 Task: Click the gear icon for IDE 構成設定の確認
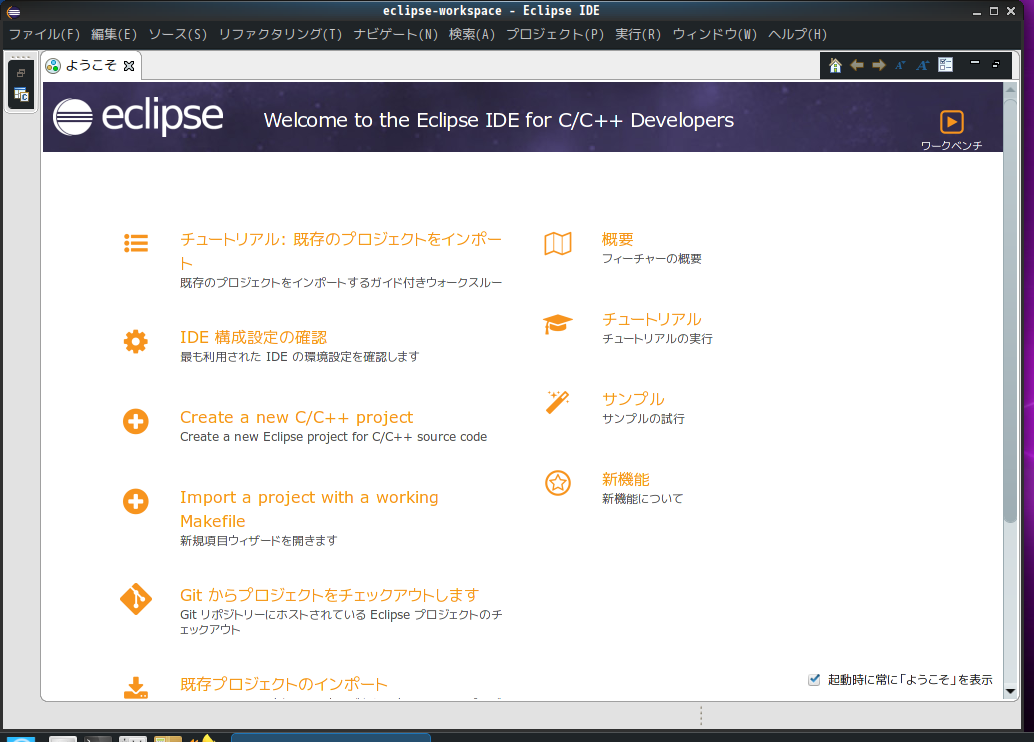pos(136,342)
